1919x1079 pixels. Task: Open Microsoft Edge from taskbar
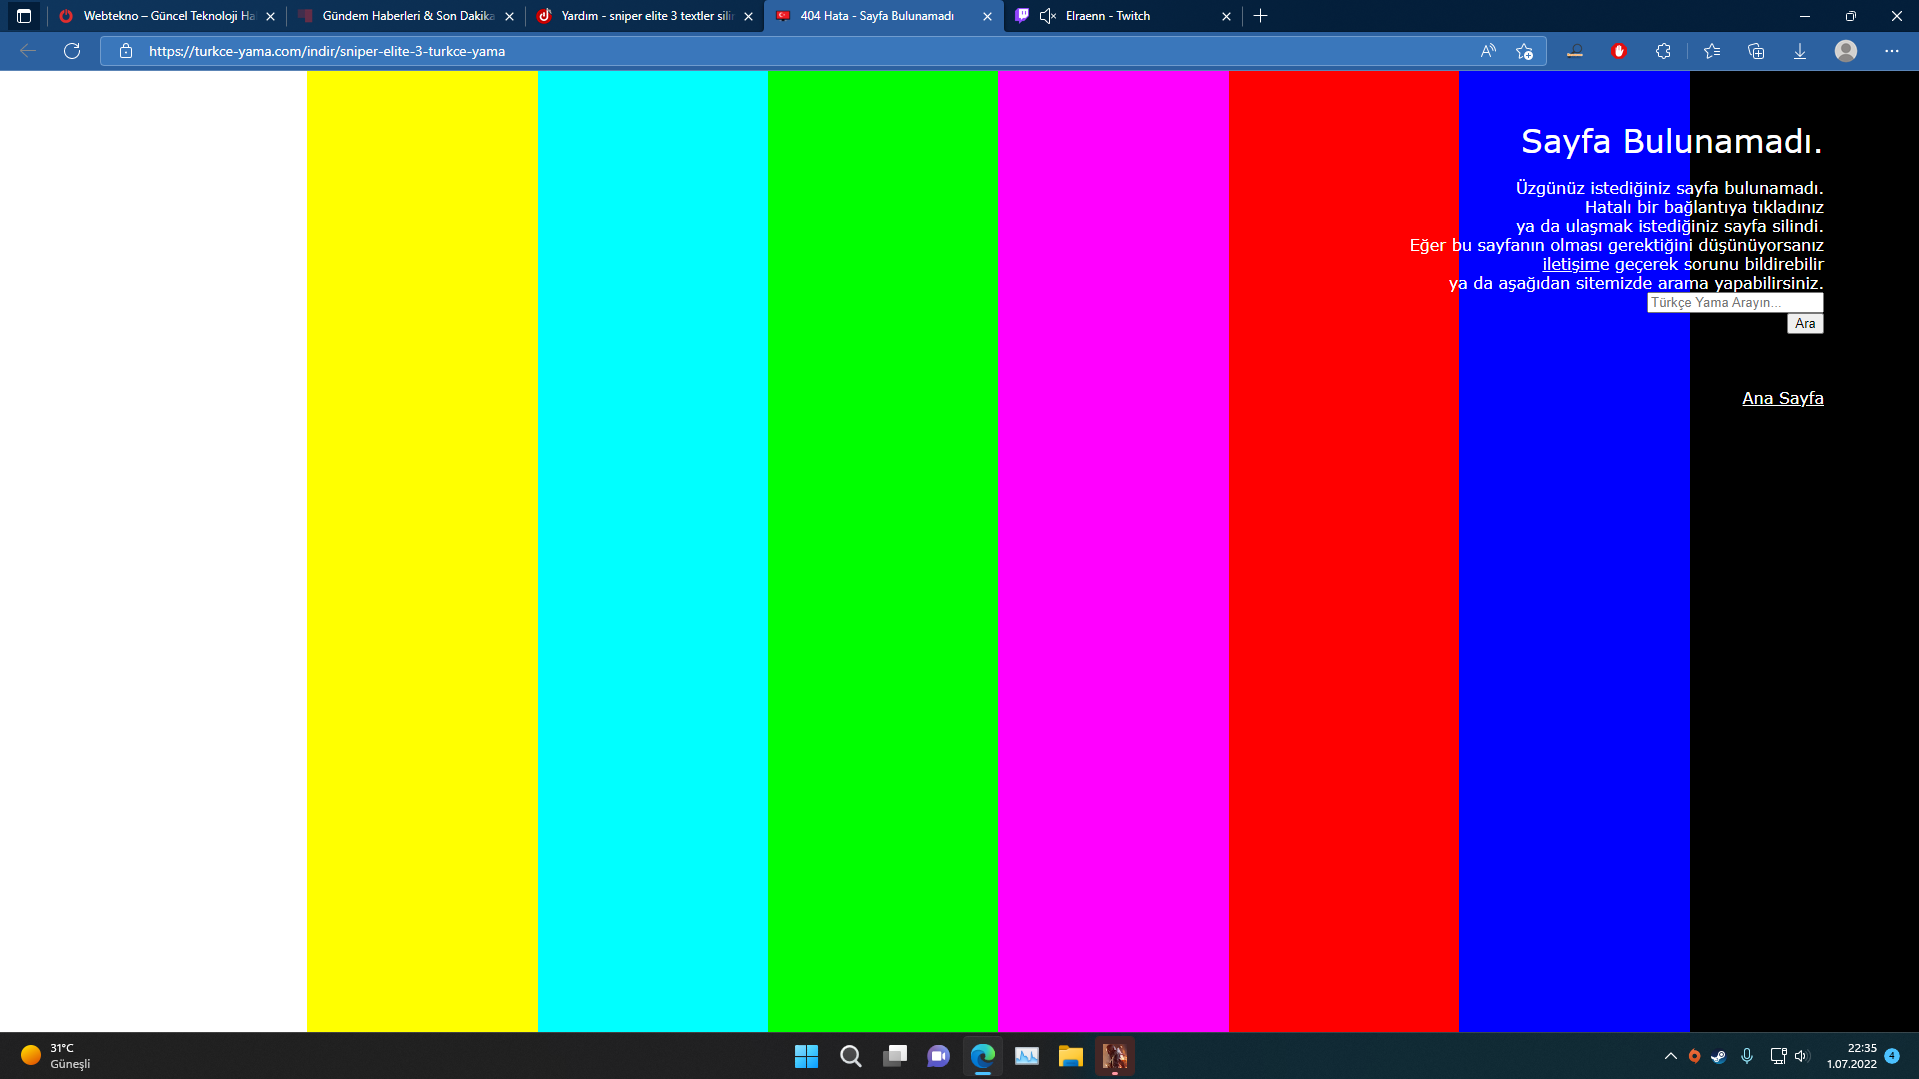(982, 1056)
